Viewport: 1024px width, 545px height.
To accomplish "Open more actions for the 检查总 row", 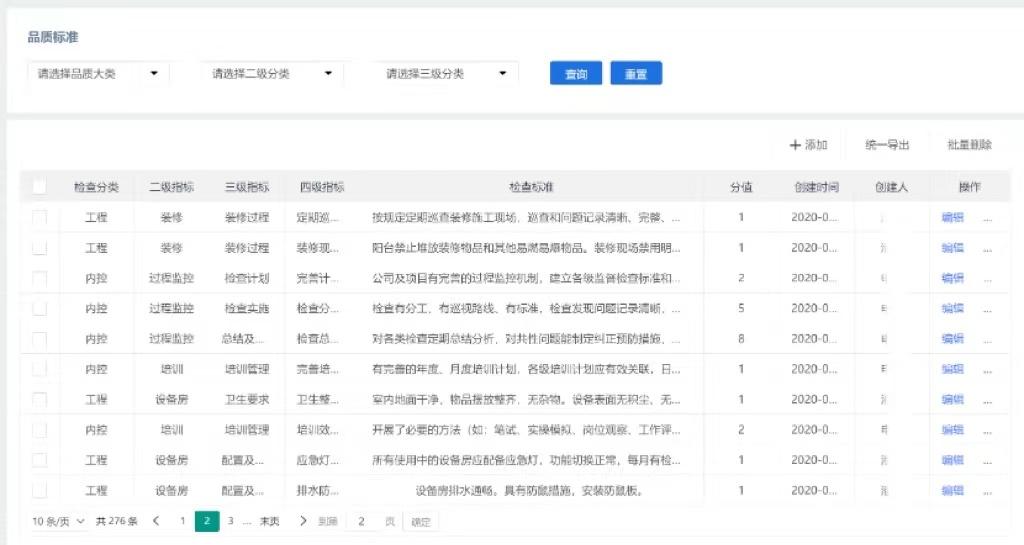I will pyautogui.click(x=987, y=340).
